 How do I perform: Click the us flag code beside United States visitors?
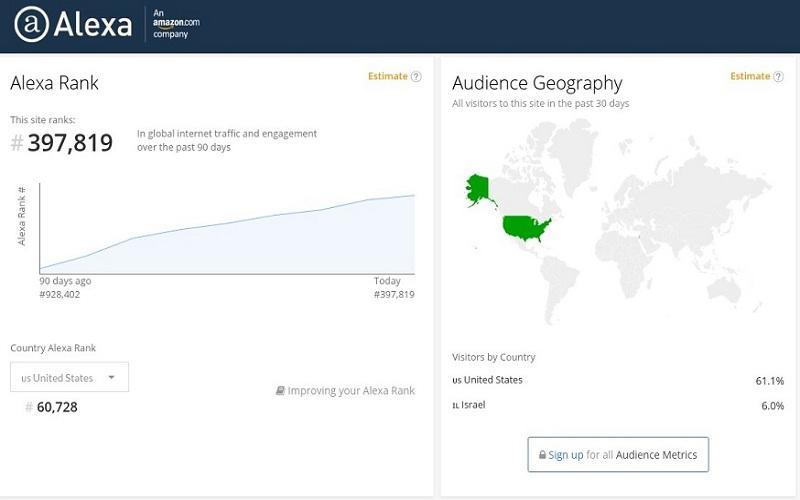point(457,380)
